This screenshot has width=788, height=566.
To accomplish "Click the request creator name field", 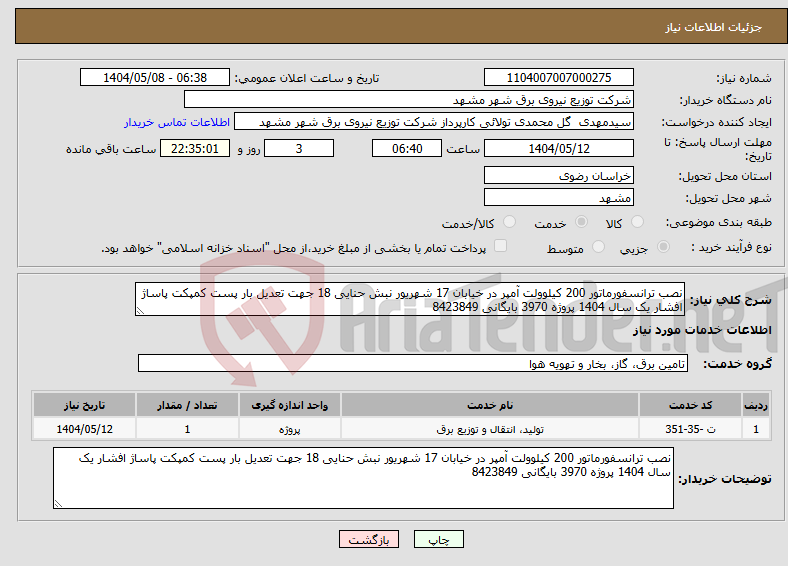I will pyautogui.click(x=434, y=122).
